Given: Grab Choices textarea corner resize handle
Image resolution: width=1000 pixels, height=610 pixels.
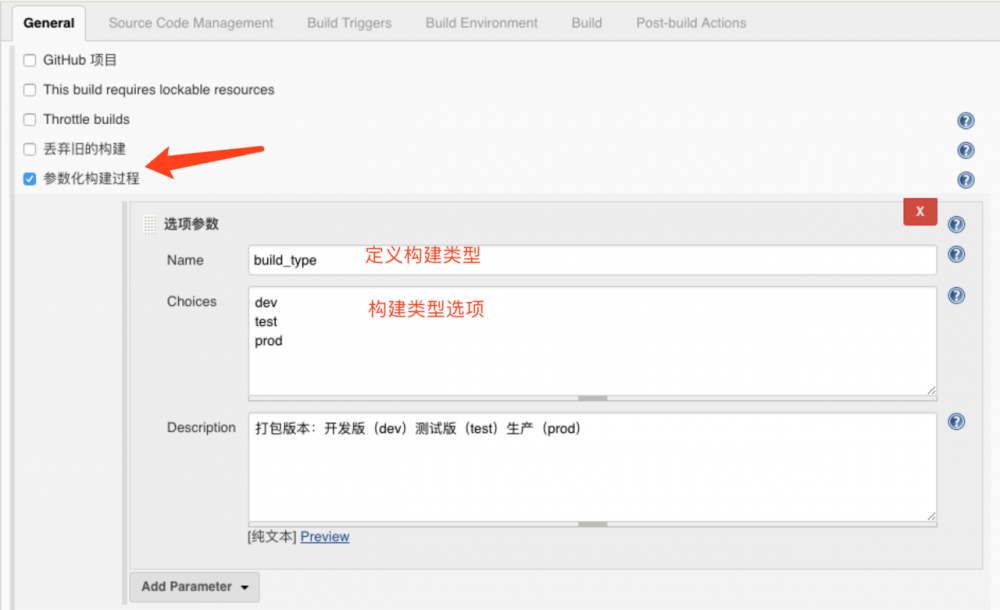Looking at the screenshot, I should (931, 390).
